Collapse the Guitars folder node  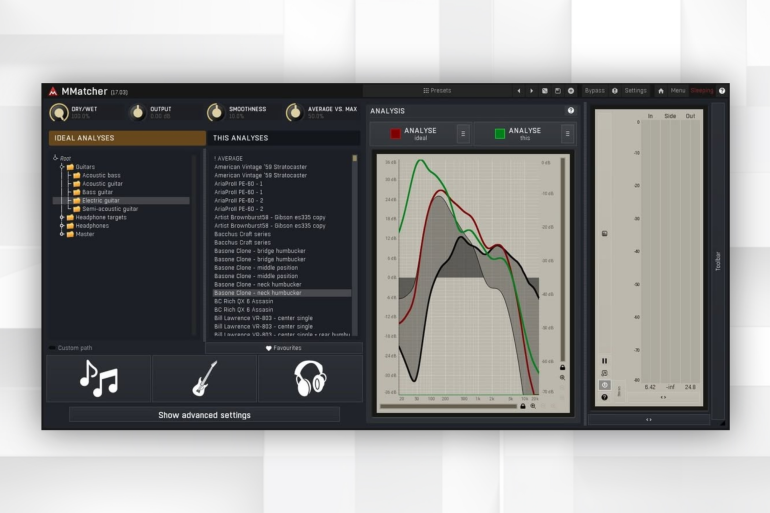click(62, 167)
